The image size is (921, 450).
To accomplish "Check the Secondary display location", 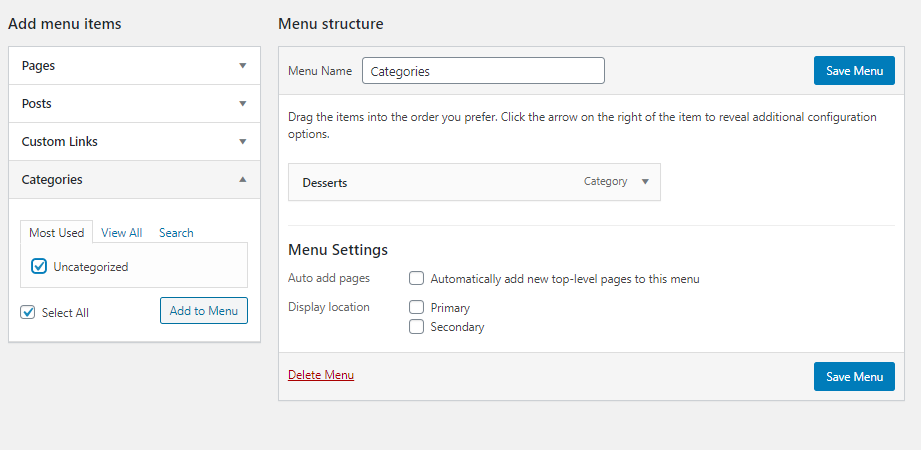I will pos(417,326).
